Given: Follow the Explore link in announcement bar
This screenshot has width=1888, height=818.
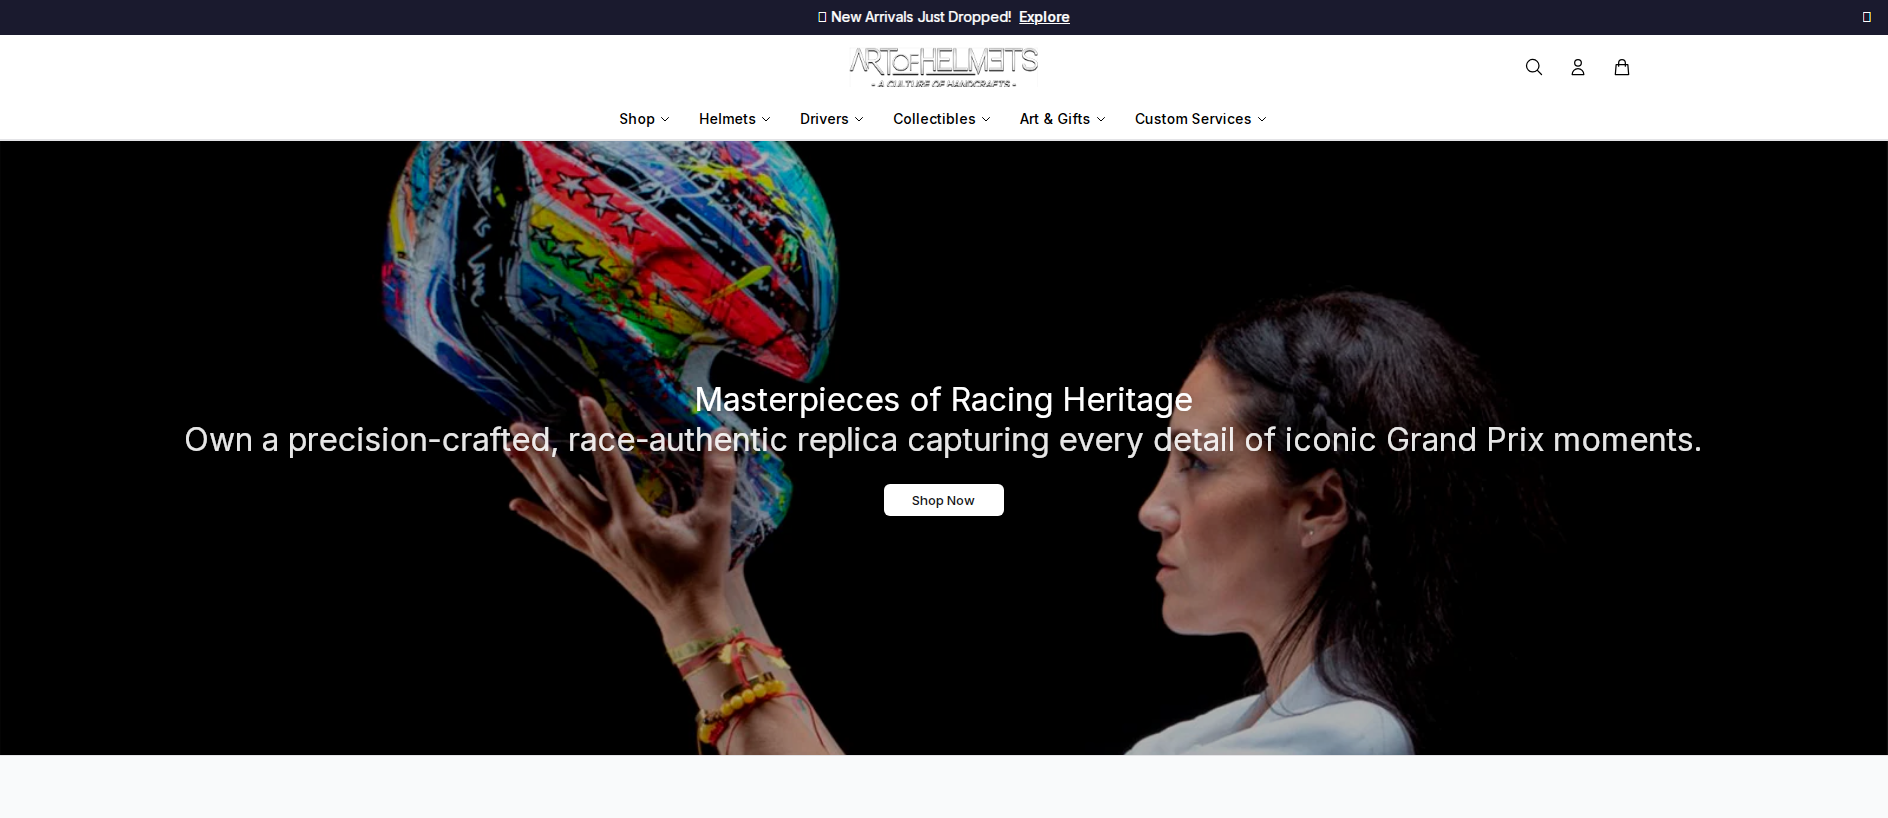Looking at the screenshot, I should coord(1044,17).
